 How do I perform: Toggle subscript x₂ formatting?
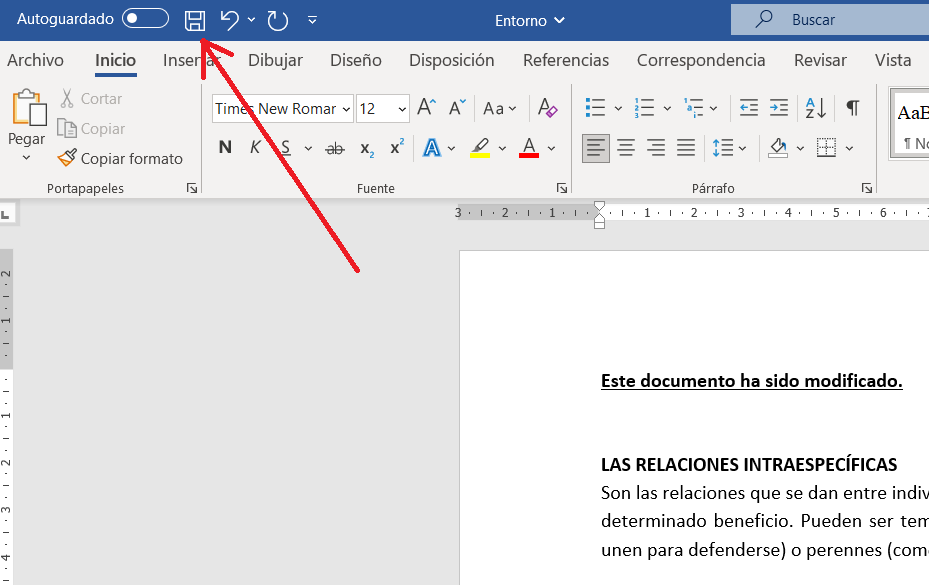click(x=367, y=149)
